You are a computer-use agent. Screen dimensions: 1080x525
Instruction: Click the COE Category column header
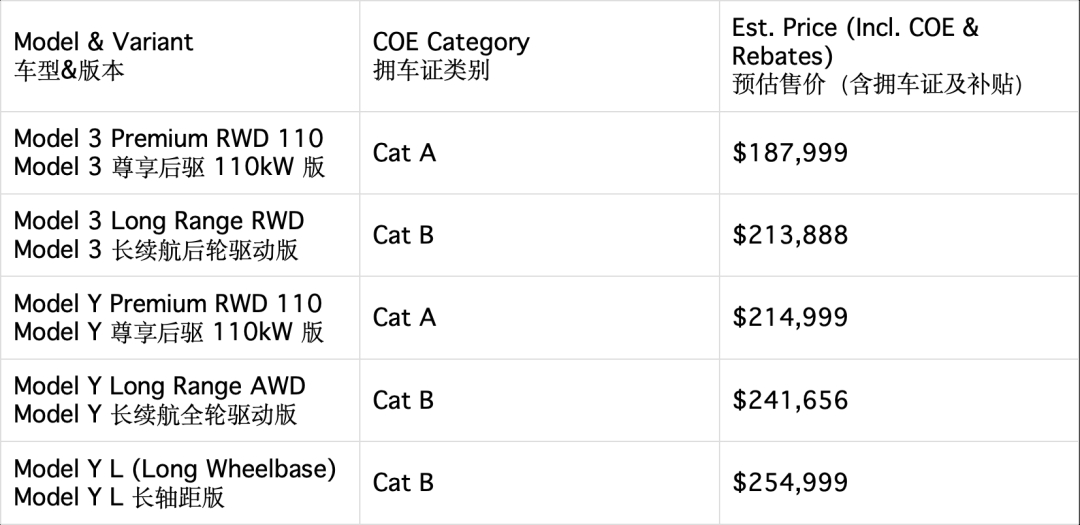click(451, 43)
